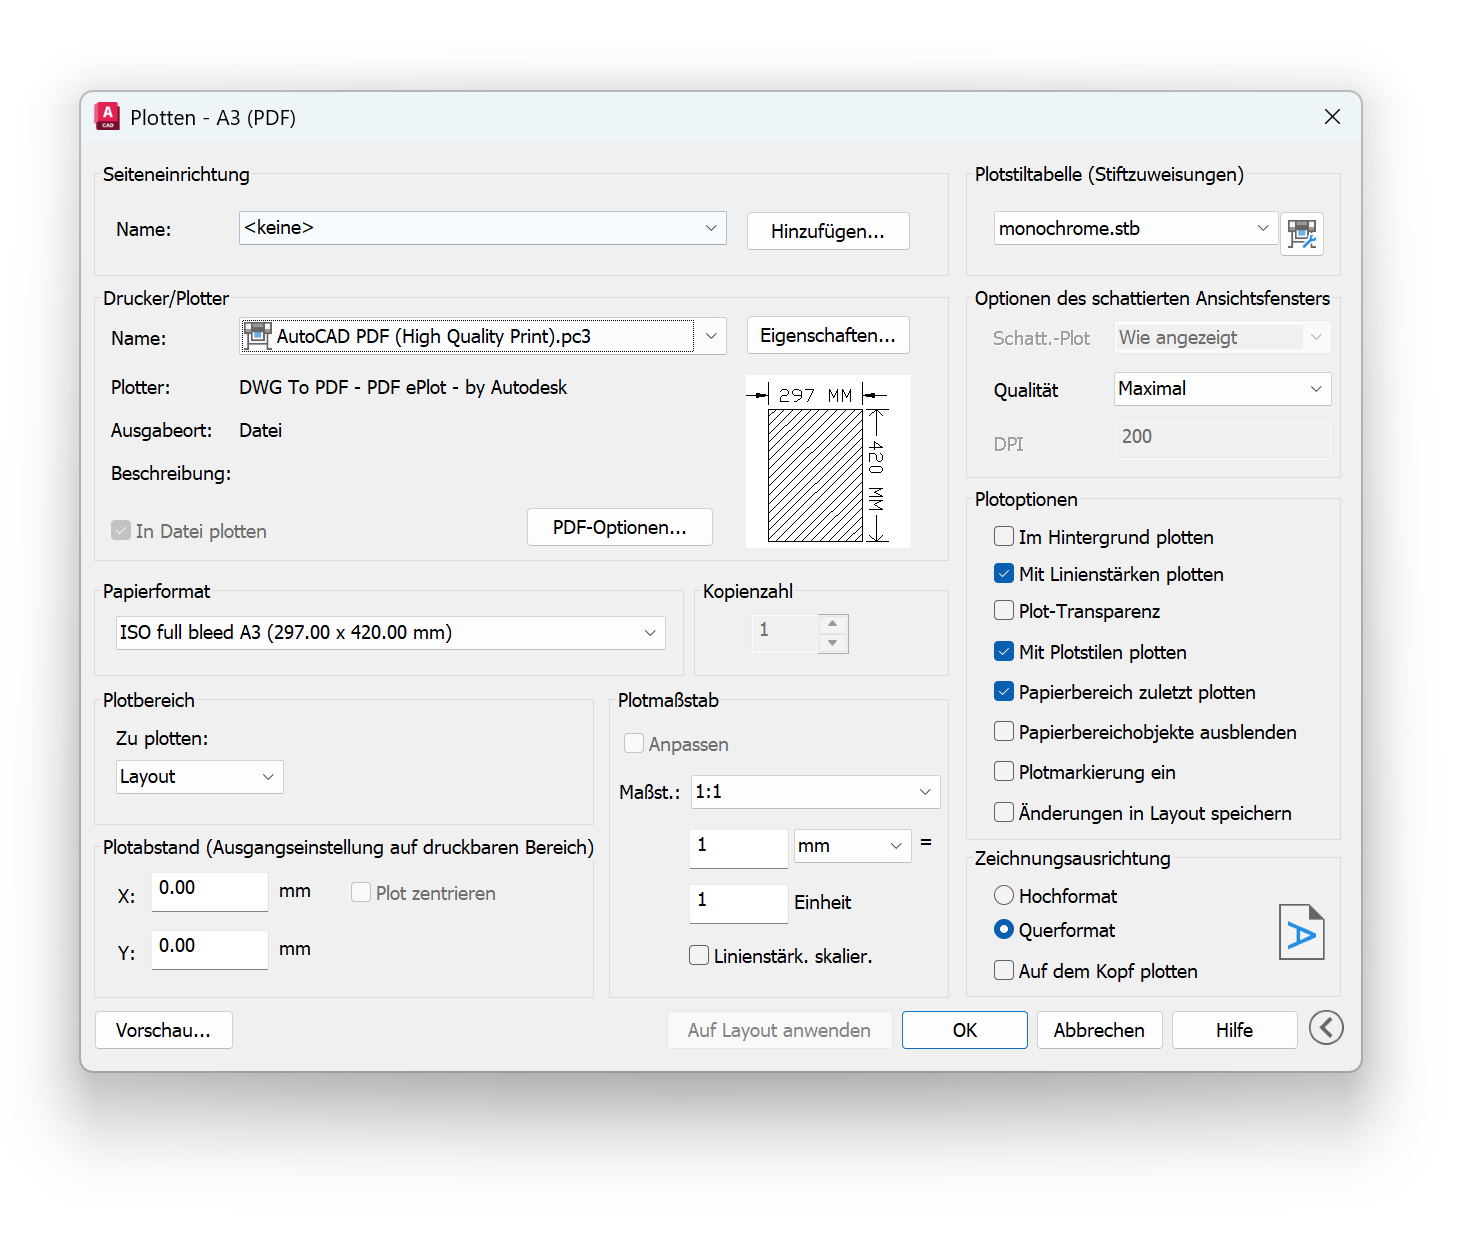Disable Mit Linienstärken plotten
Viewport: 1468px width, 1237px height.
click(x=1004, y=574)
